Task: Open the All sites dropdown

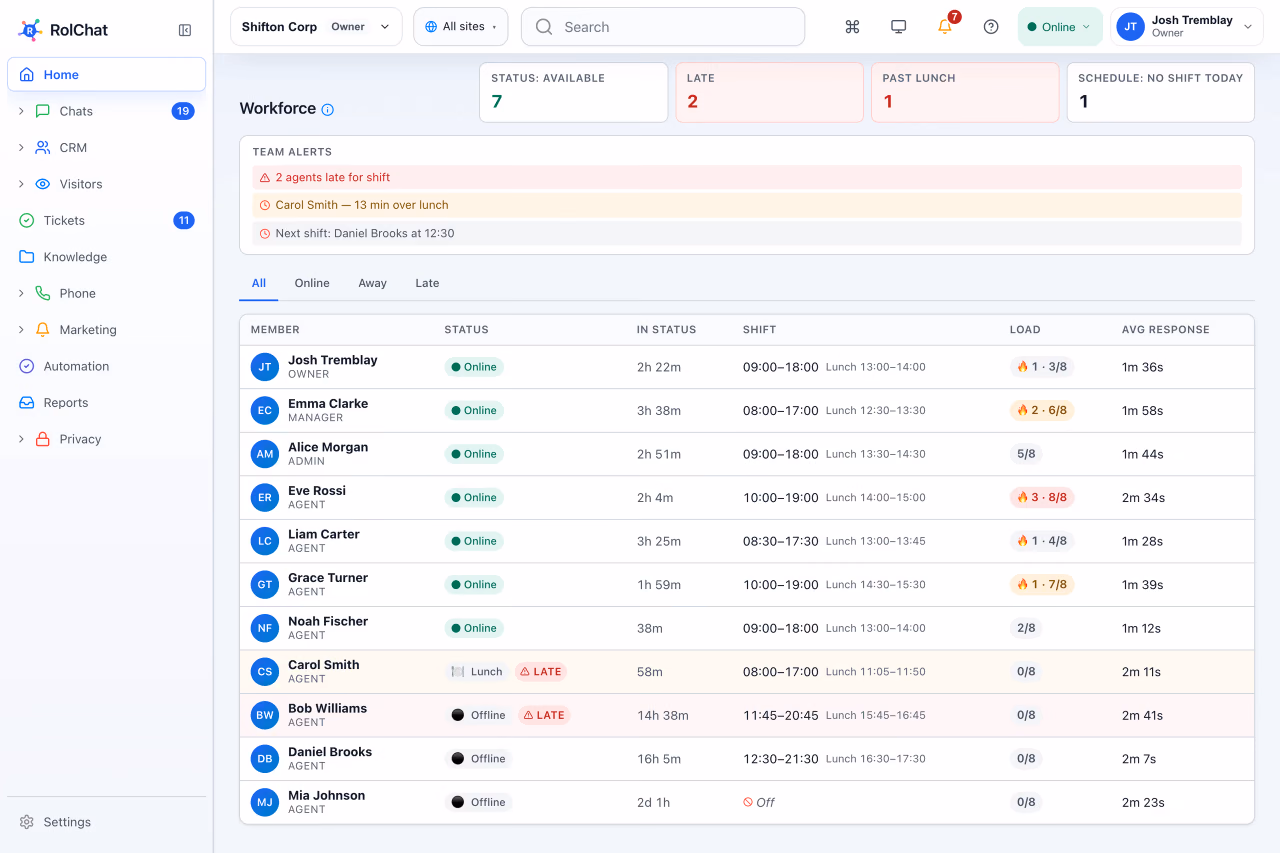Action: 461,27
